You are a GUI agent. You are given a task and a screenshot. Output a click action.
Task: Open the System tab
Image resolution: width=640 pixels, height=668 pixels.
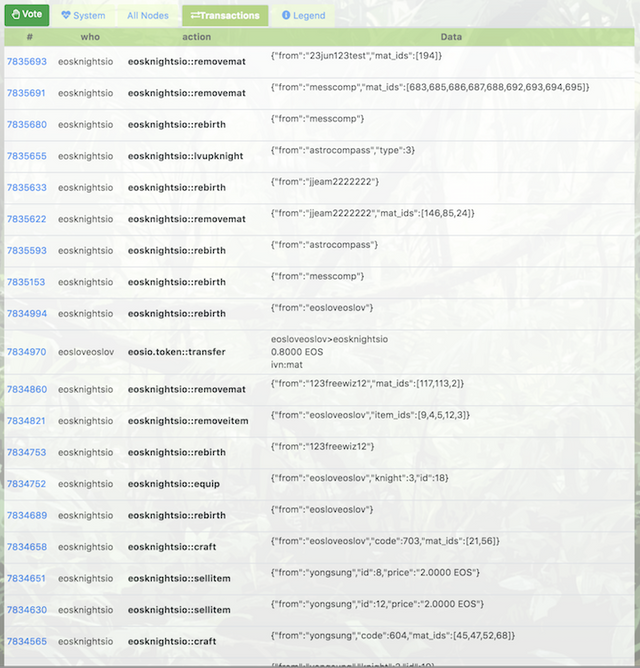pos(84,16)
